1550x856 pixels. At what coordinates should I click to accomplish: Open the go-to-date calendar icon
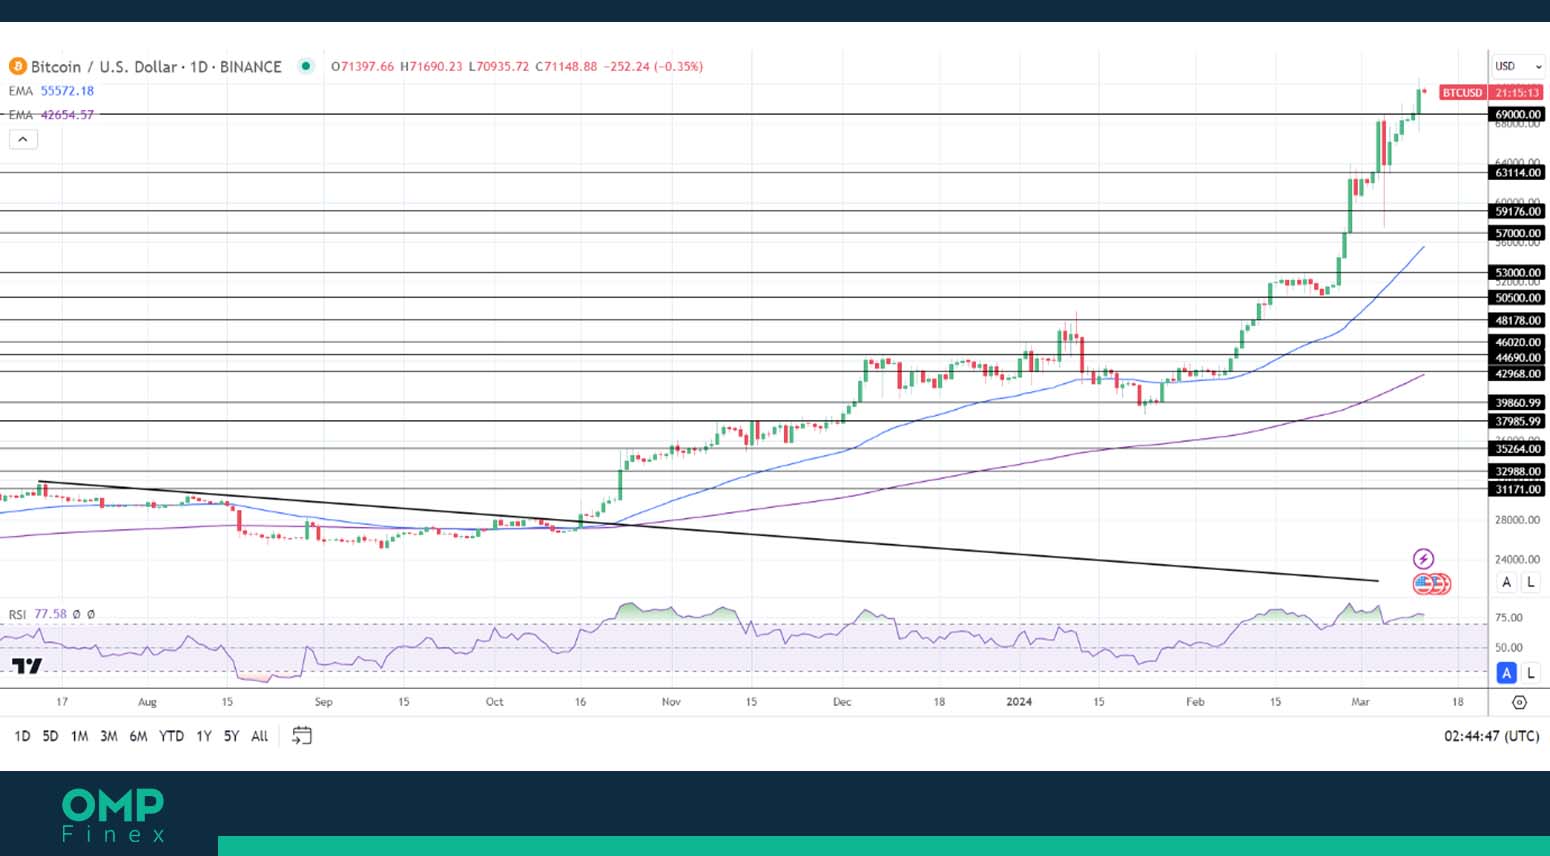[301, 736]
